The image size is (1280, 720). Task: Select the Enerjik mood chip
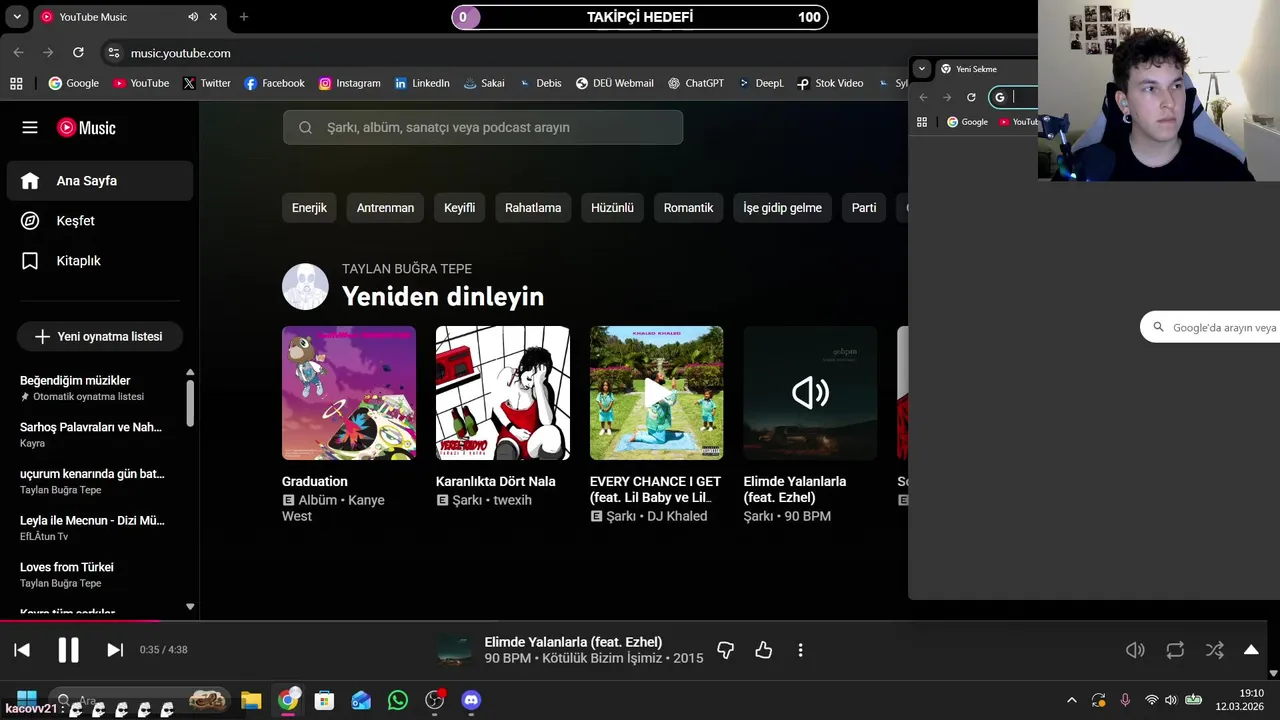pyautogui.click(x=309, y=208)
